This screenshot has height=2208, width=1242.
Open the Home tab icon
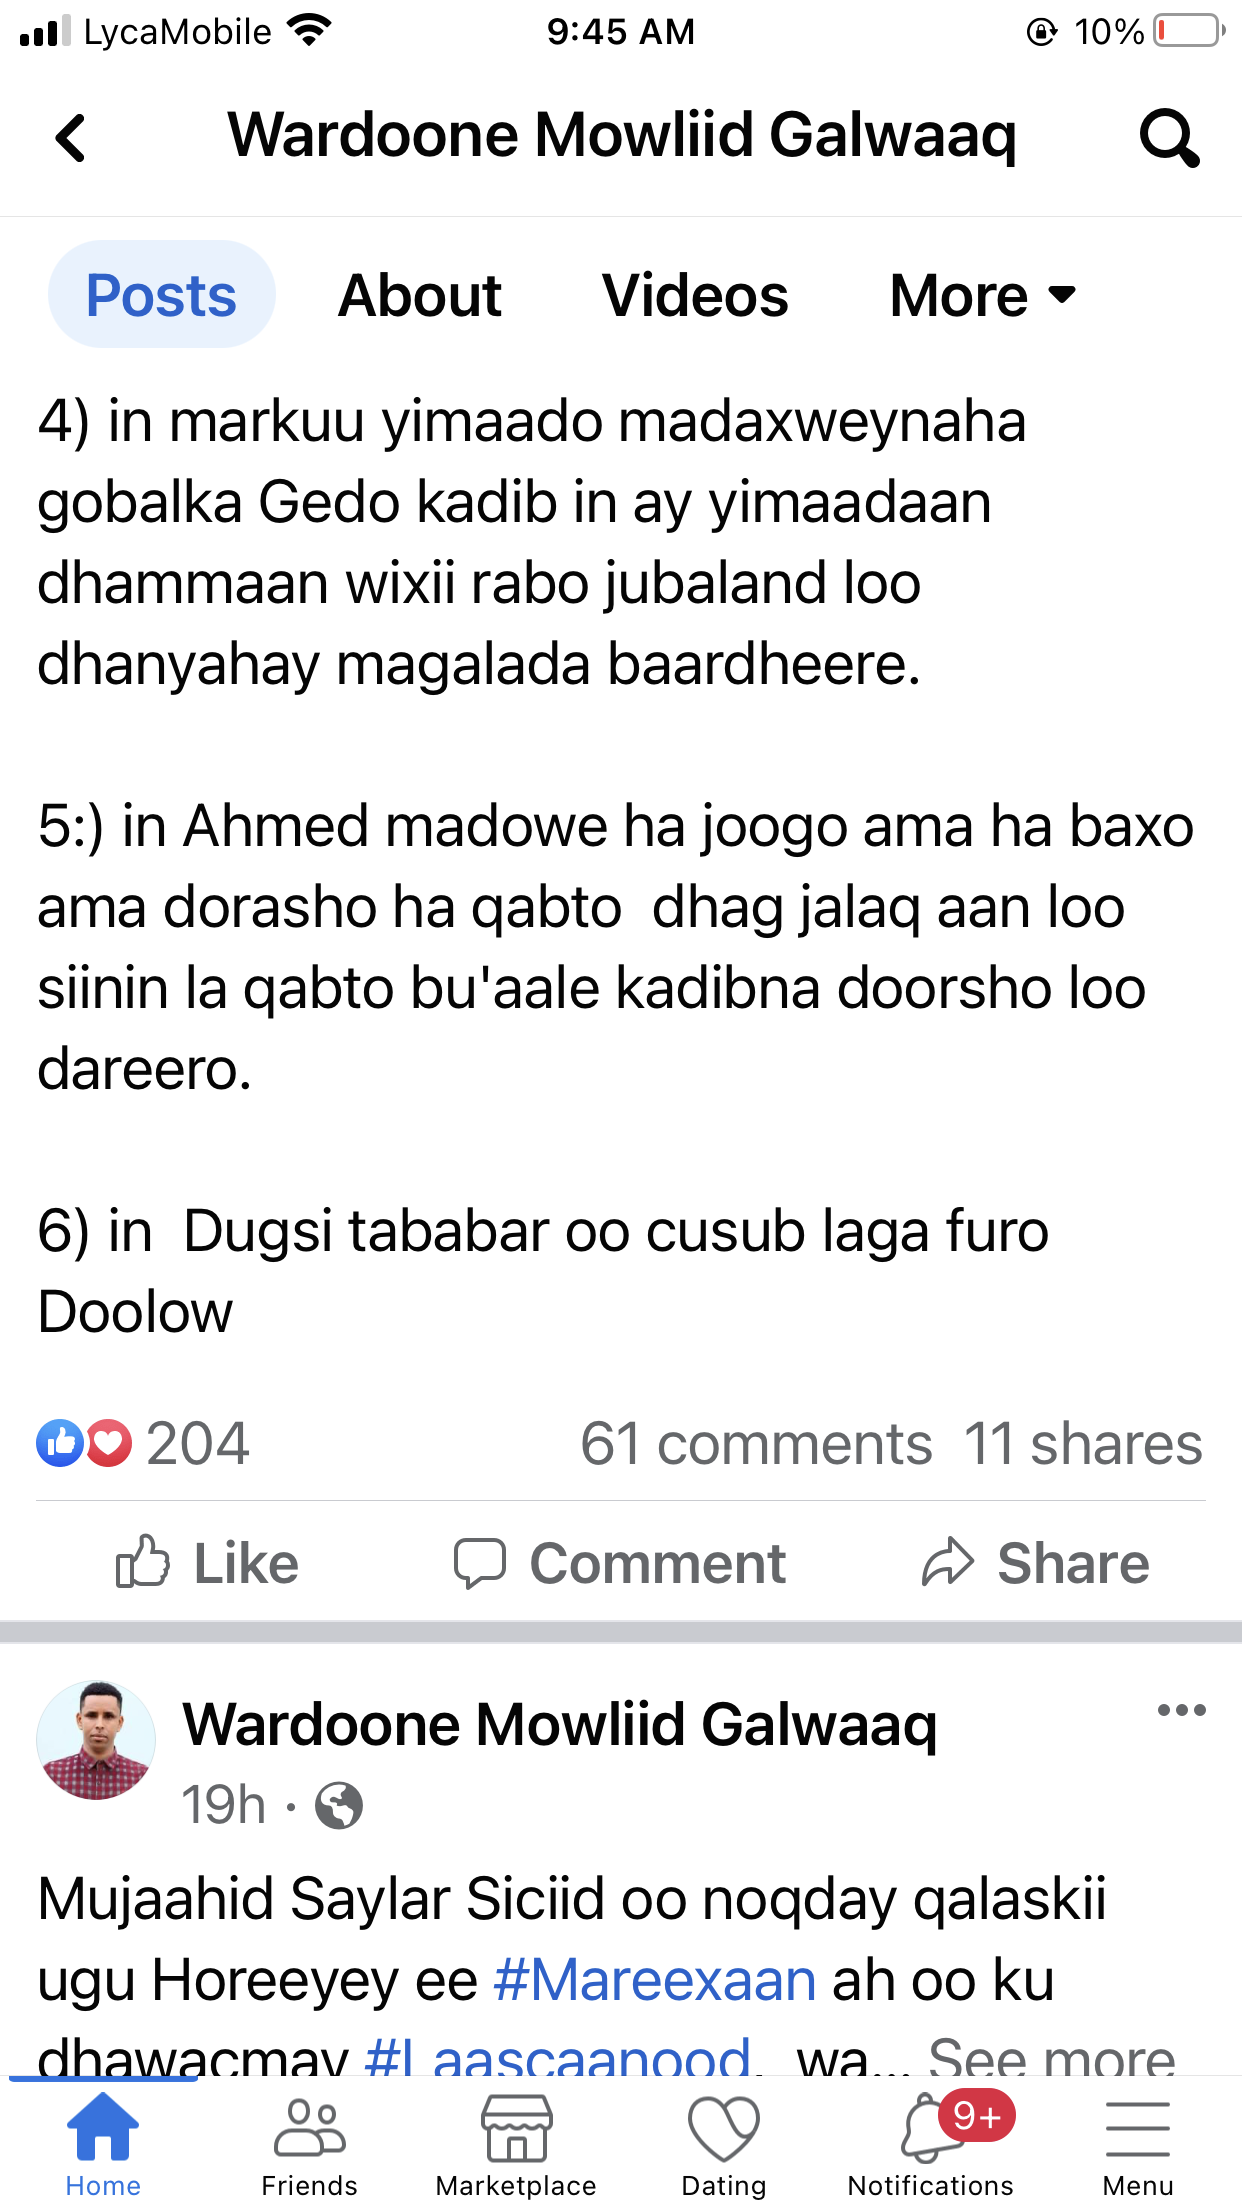pos(103,2126)
